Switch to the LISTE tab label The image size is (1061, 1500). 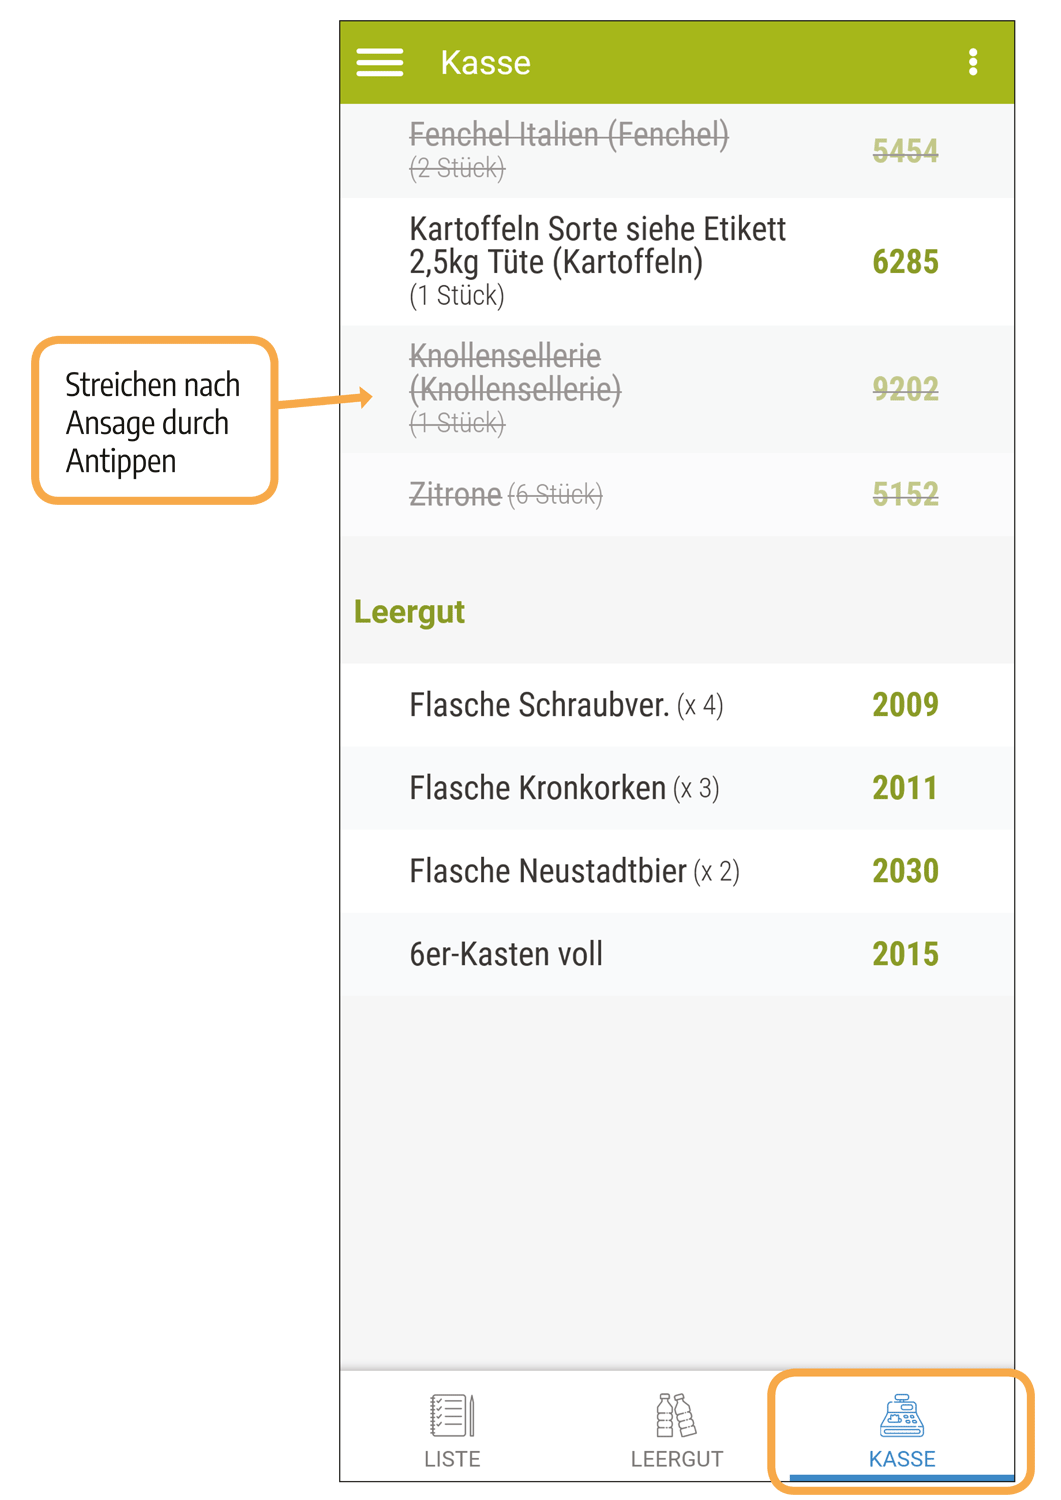pos(452,1459)
